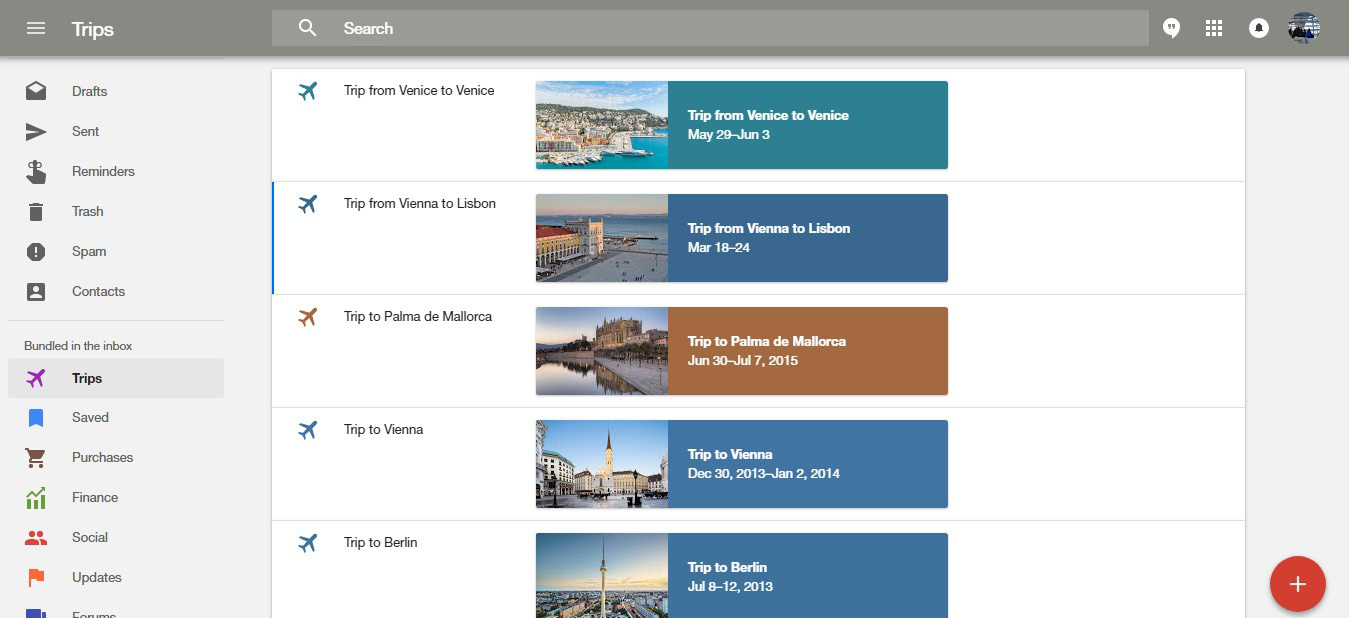Open the Purchases bundle
1349x618 pixels.
pos(102,457)
